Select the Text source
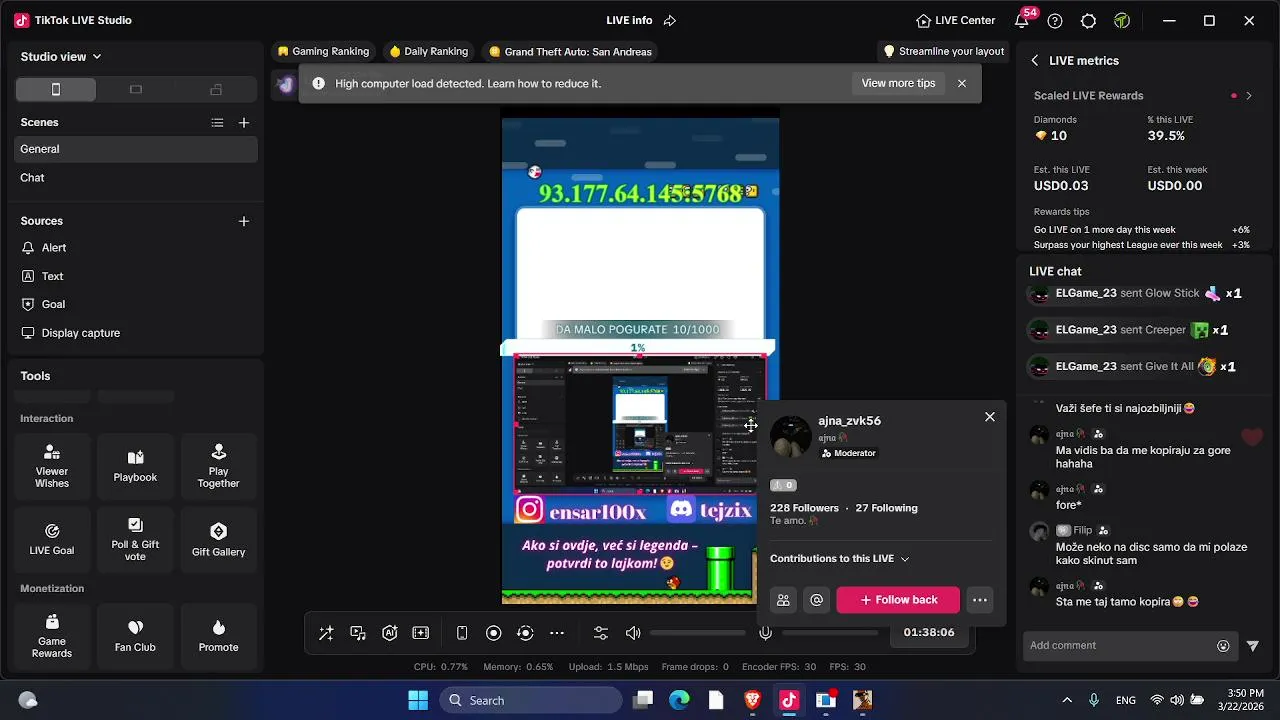 point(136,276)
